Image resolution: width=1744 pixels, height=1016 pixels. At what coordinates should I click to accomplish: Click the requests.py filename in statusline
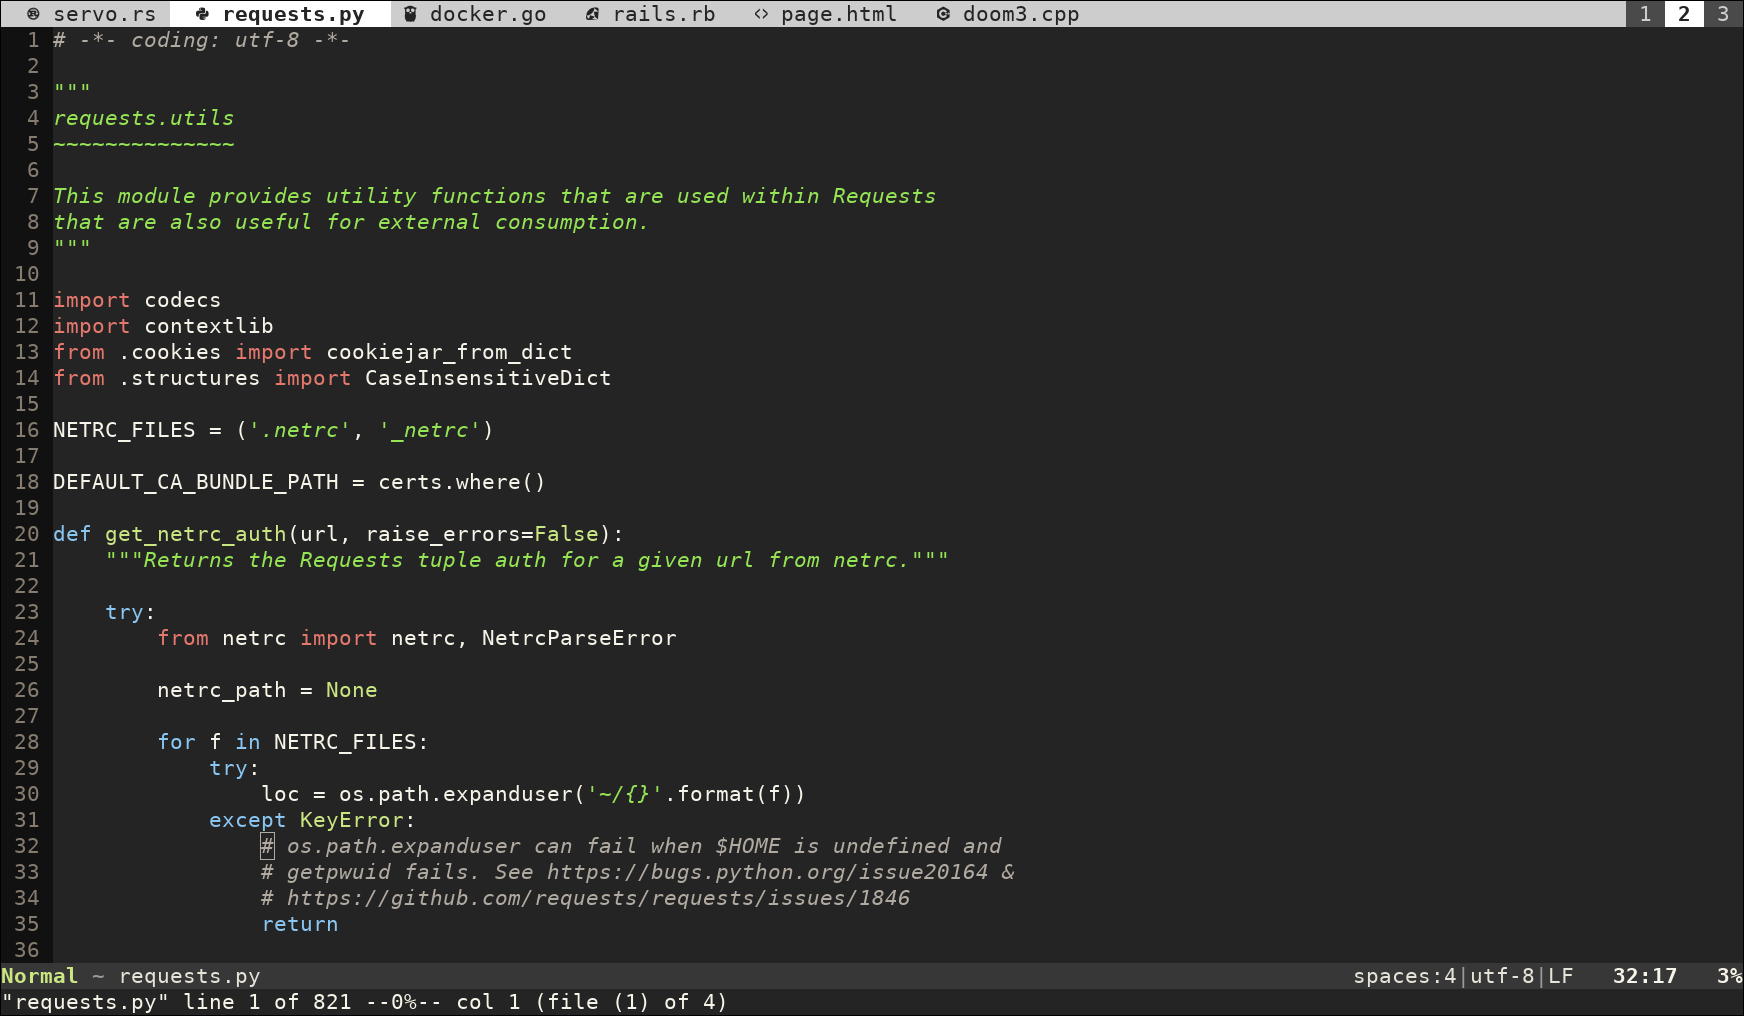tap(189, 976)
